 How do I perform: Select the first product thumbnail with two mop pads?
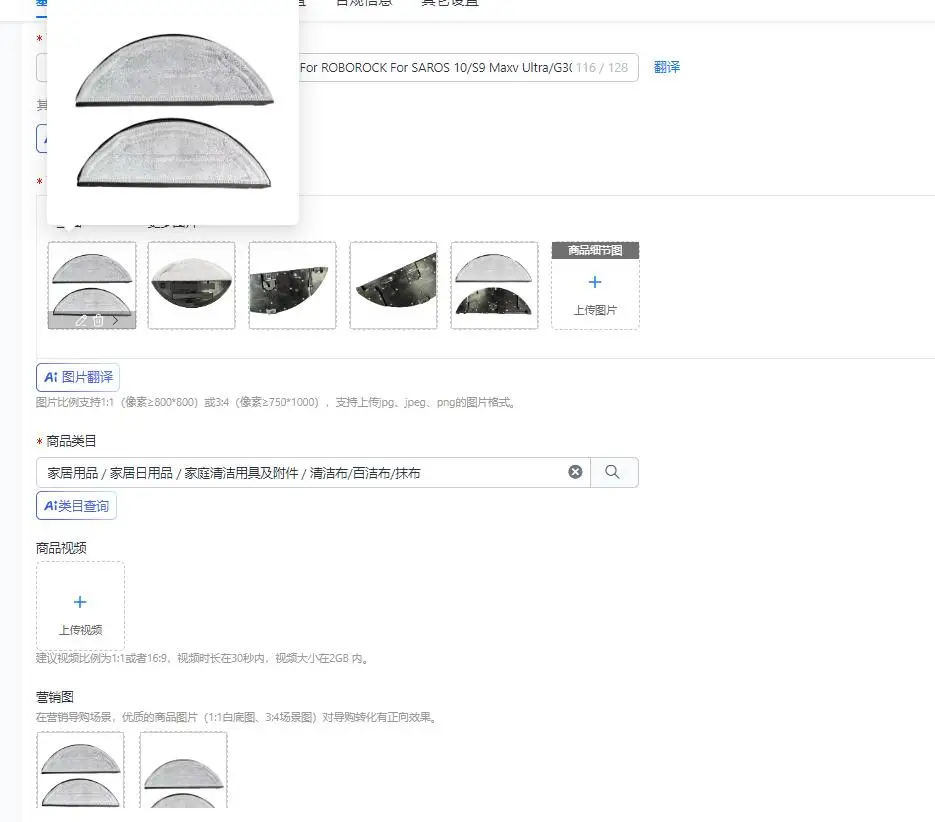[92, 285]
